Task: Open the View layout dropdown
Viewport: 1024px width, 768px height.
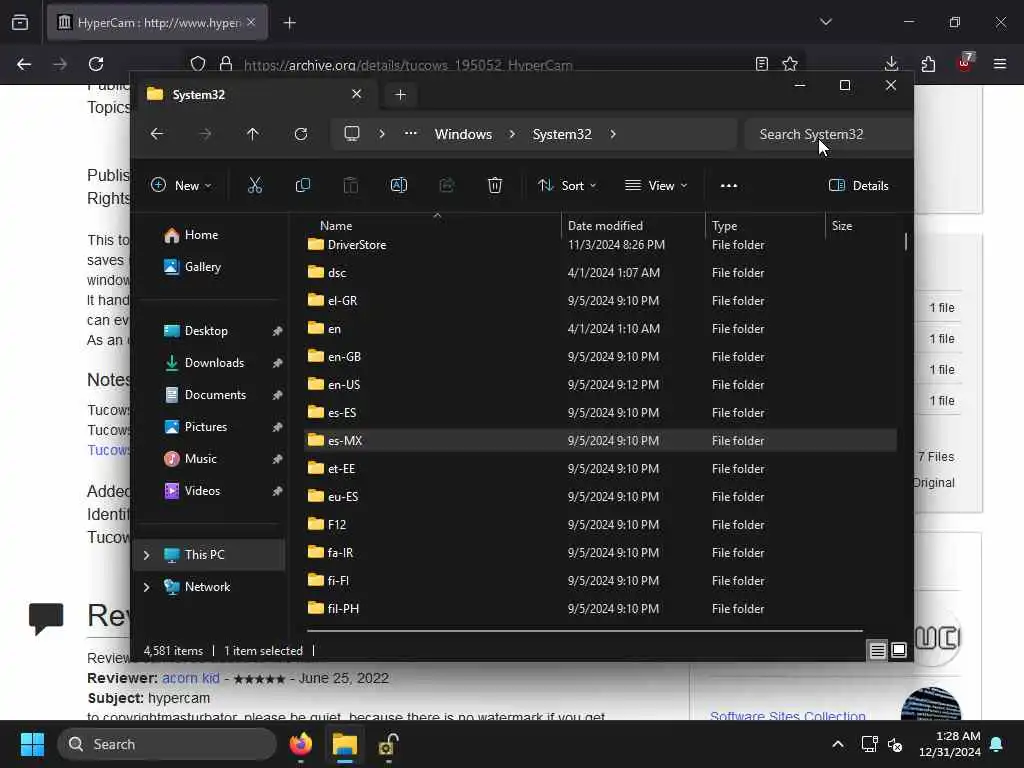Action: 656,185
